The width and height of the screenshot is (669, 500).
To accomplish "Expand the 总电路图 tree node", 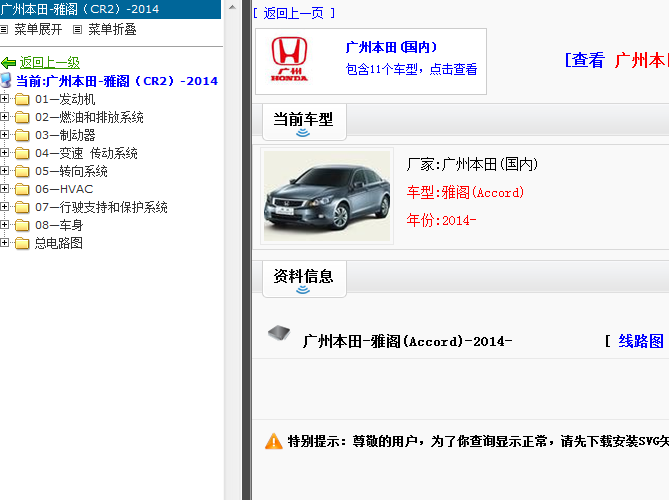I will pyautogui.click(x=4, y=243).
